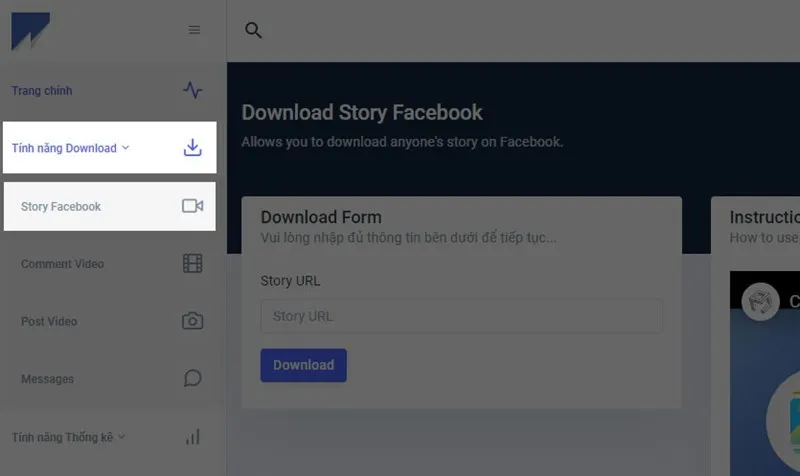Viewport: 800px width, 476px height.
Task: Click the Vui lòng nhập đủ thông tin text
Action: tap(408, 238)
